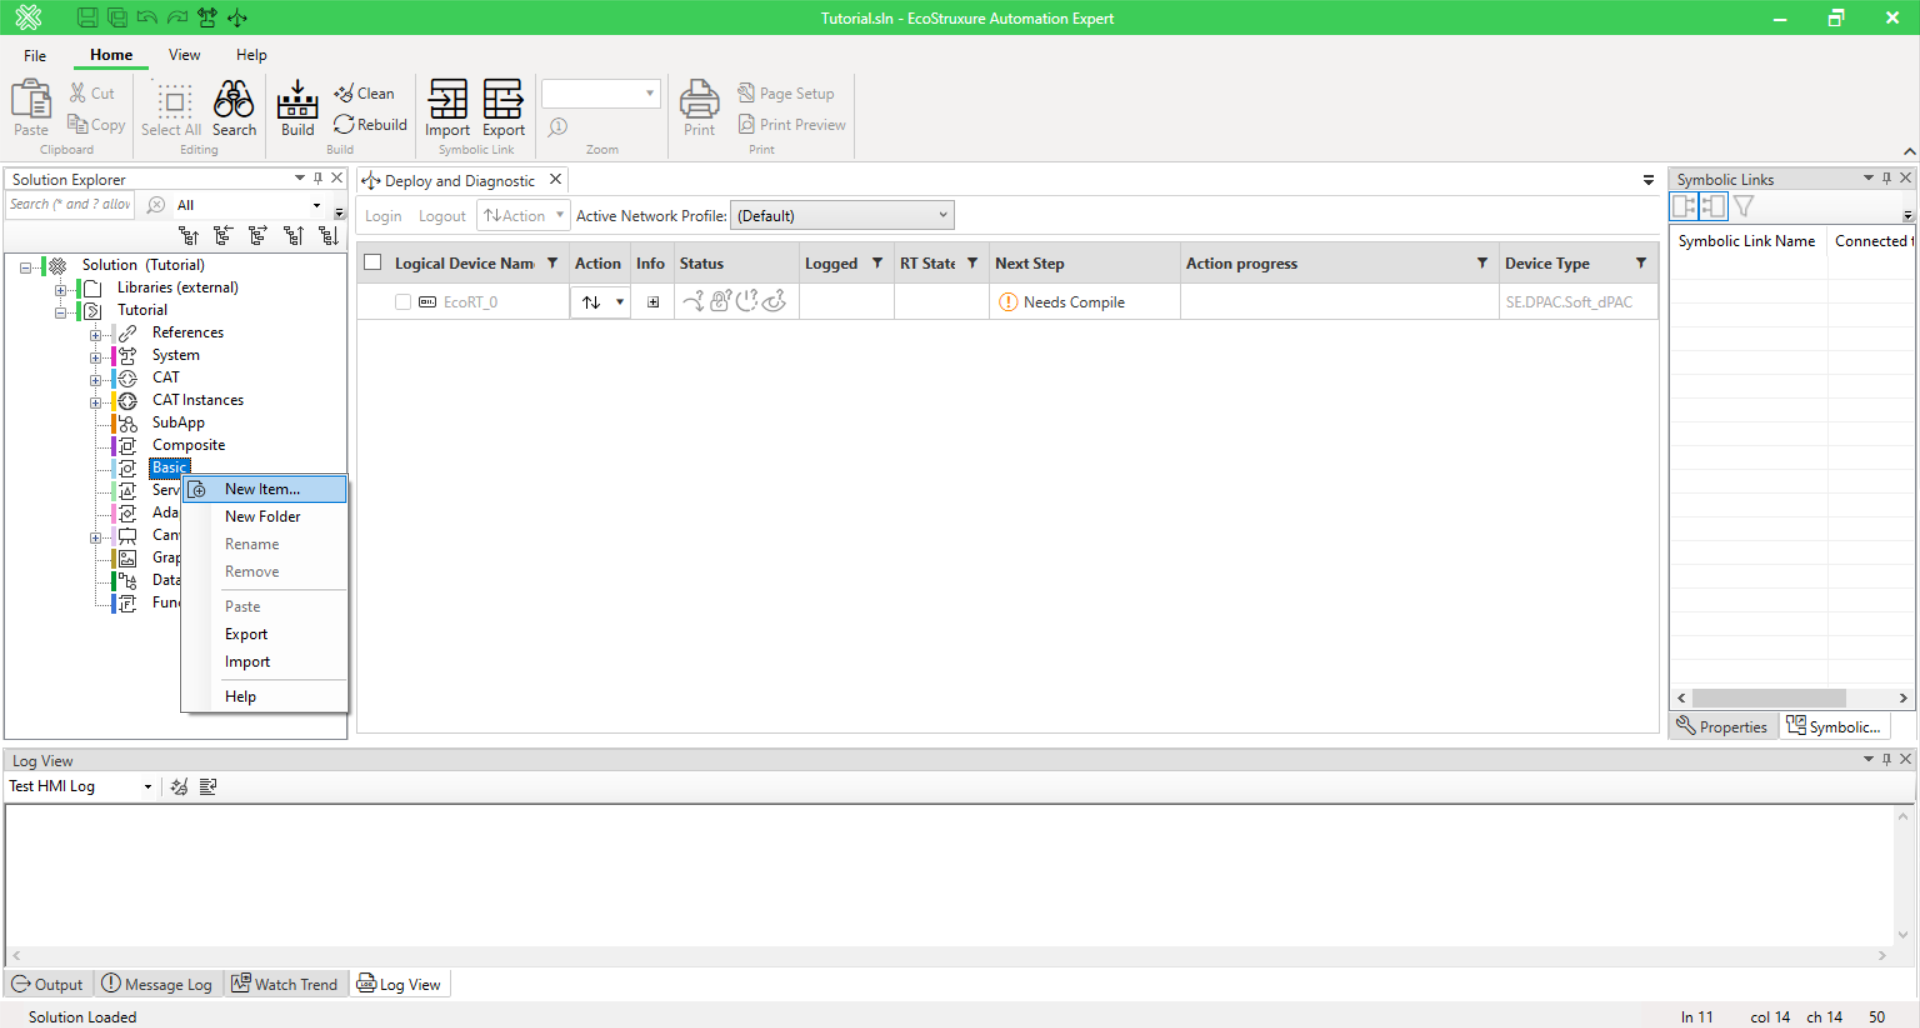This screenshot has width=1920, height=1028.
Task: Click the log list options icon
Action: pos(208,787)
